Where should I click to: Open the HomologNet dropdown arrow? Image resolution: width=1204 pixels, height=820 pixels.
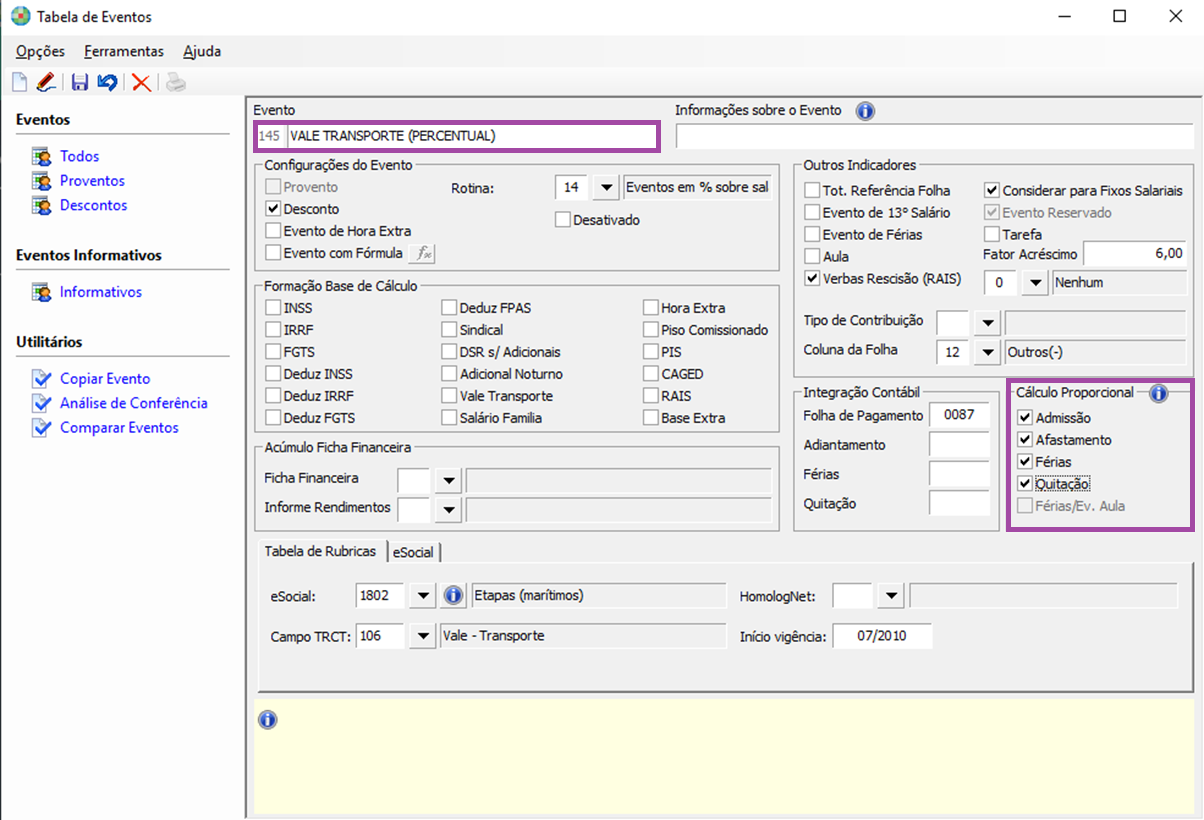pyautogui.click(x=890, y=596)
